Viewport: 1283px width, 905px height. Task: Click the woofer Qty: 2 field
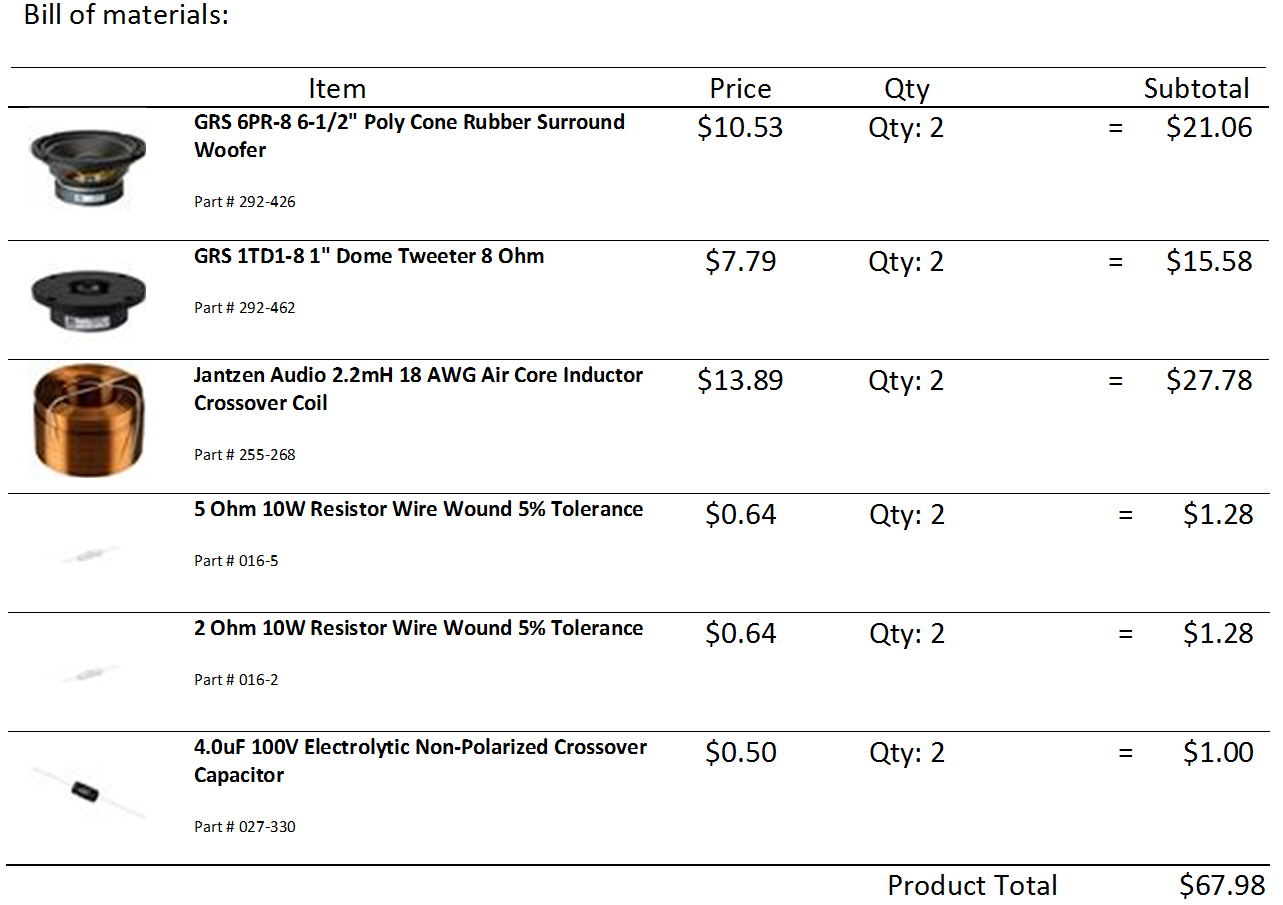(x=906, y=128)
